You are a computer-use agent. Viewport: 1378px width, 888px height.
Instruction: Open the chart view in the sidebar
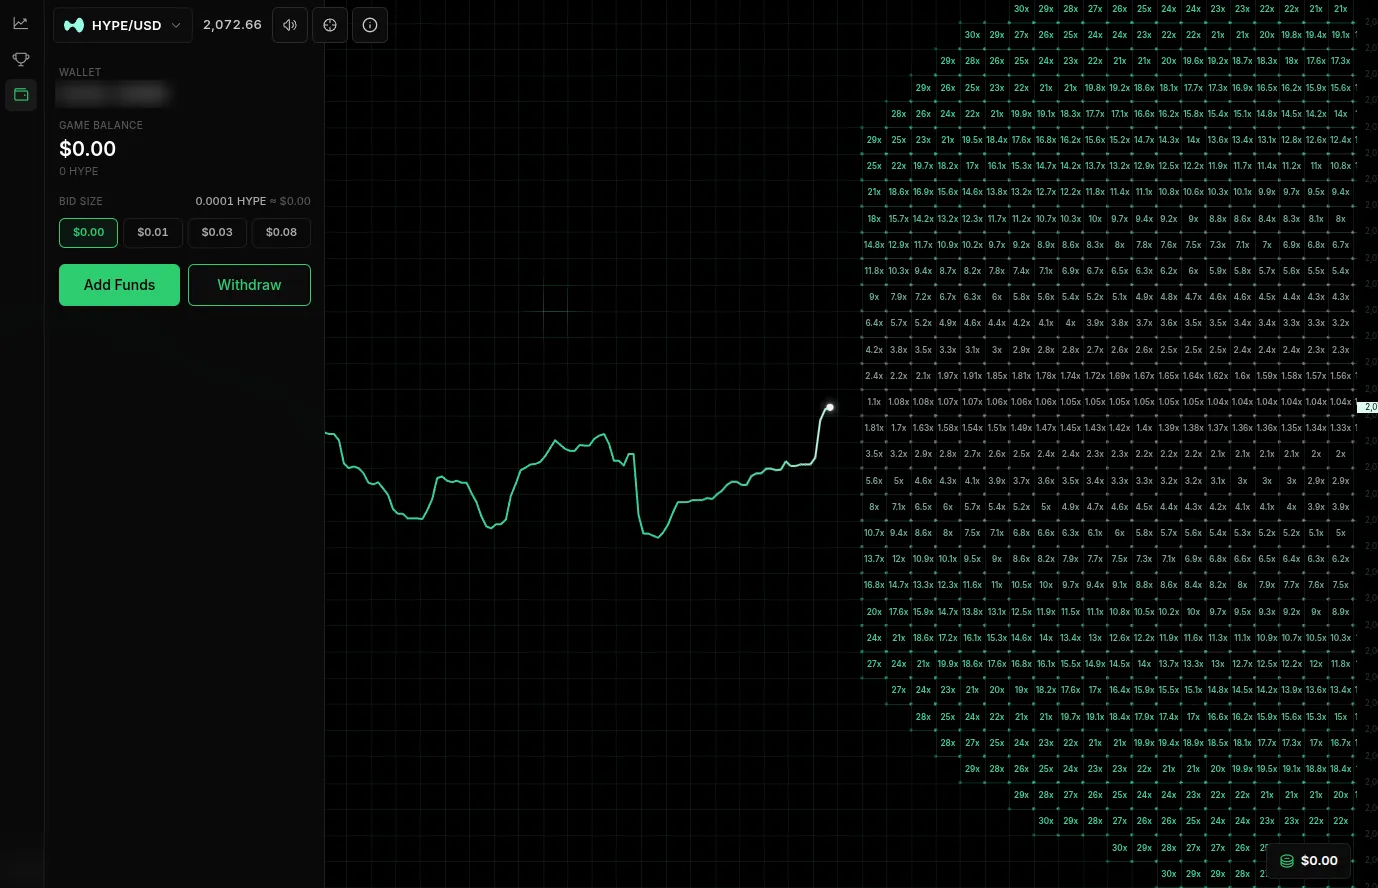pos(21,23)
